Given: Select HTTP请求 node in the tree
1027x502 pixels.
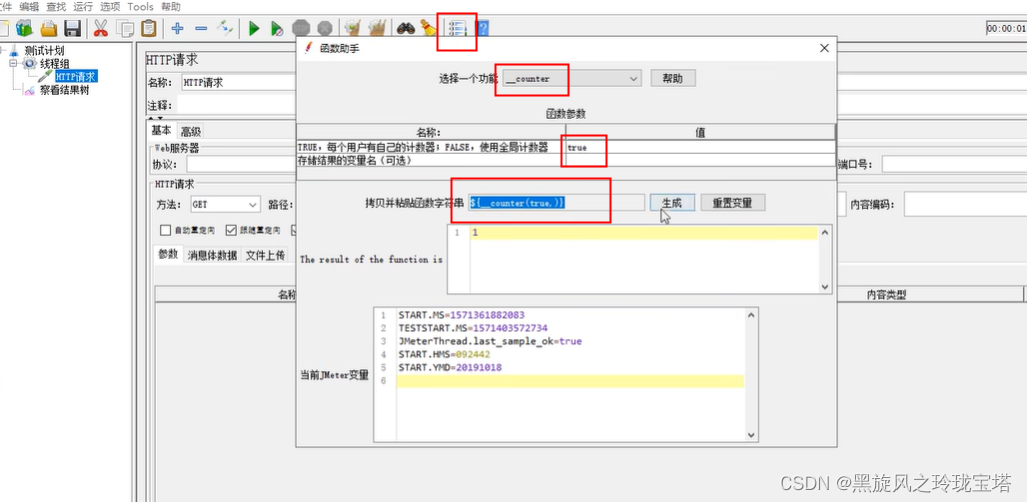Looking at the screenshot, I should [x=75, y=77].
